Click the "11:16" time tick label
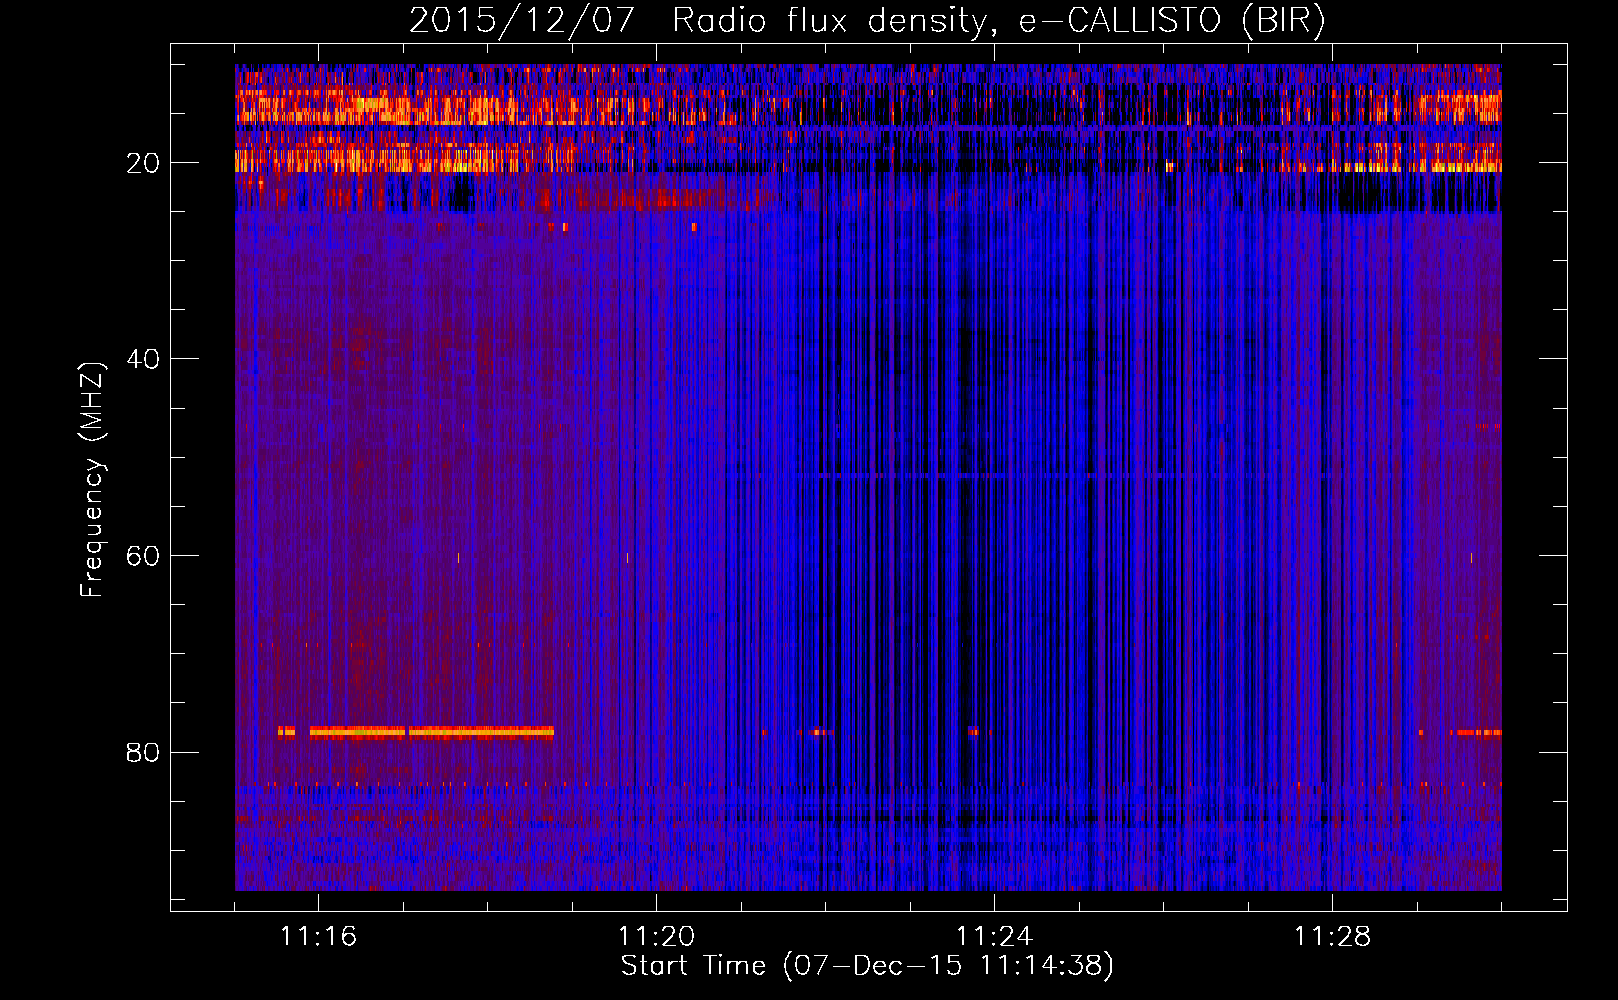The image size is (1618, 1000). (319, 936)
